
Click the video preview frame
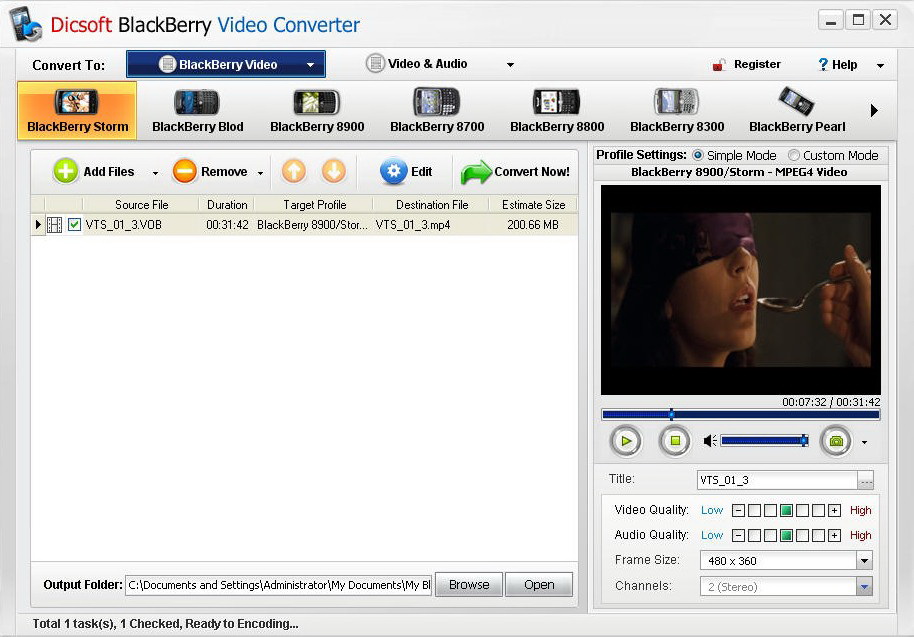(740, 290)
